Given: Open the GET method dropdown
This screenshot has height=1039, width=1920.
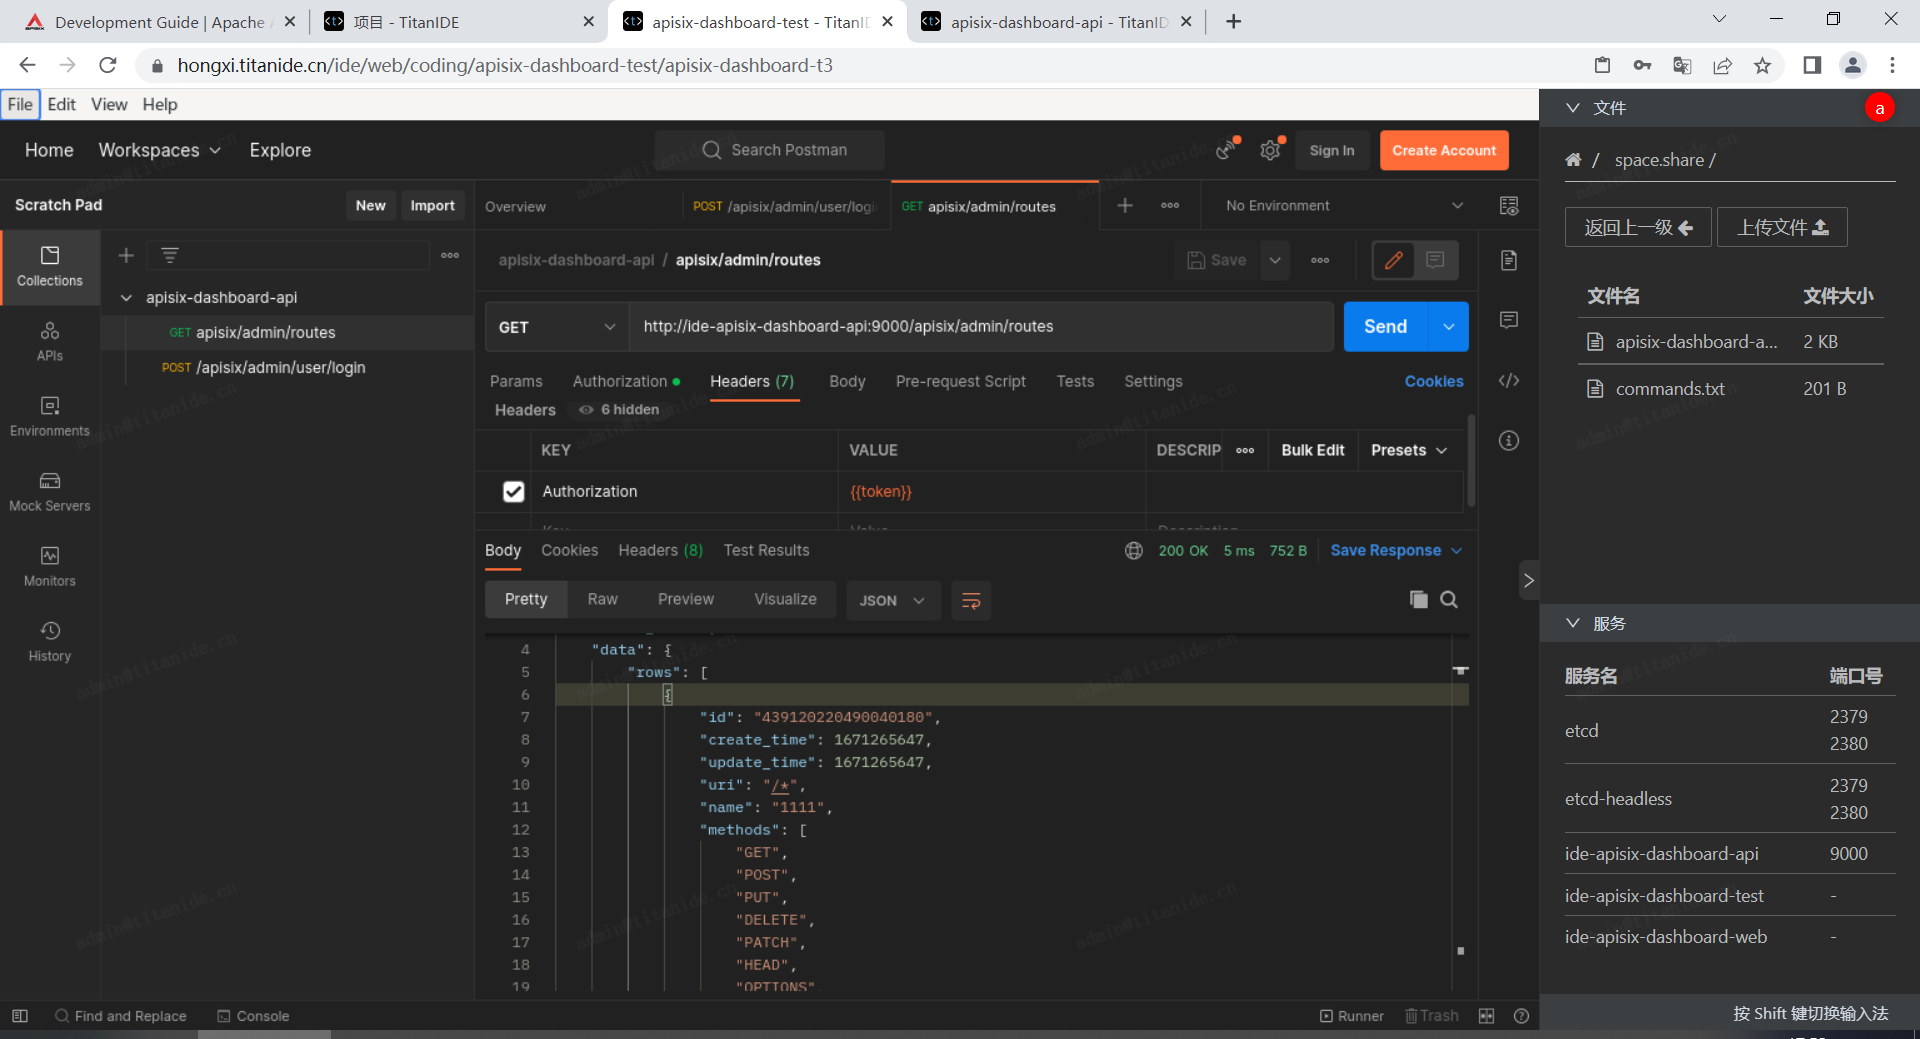Looking at the screenshot, I should [x=556, y=327].
